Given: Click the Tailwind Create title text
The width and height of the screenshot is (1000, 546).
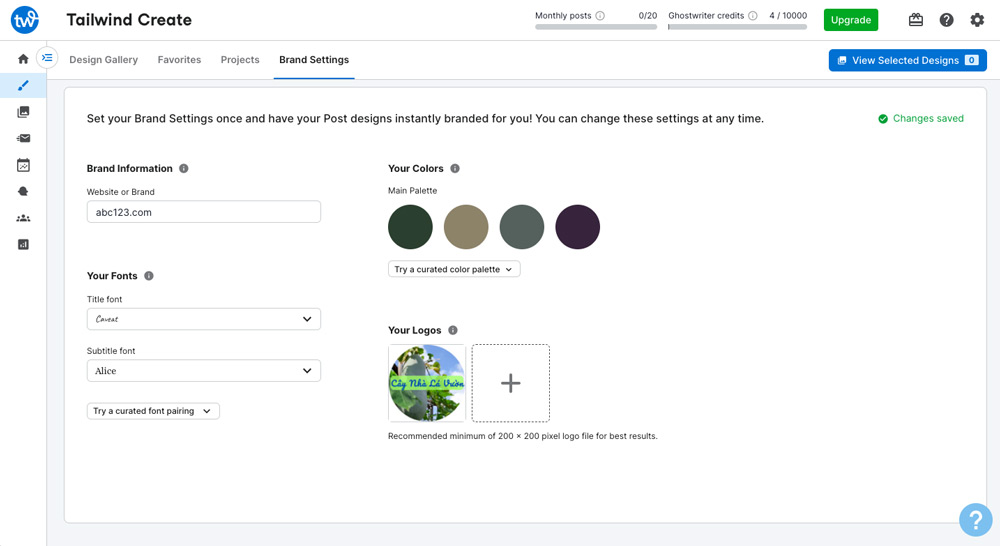Looking at the screenshot, I should [129, 20].
